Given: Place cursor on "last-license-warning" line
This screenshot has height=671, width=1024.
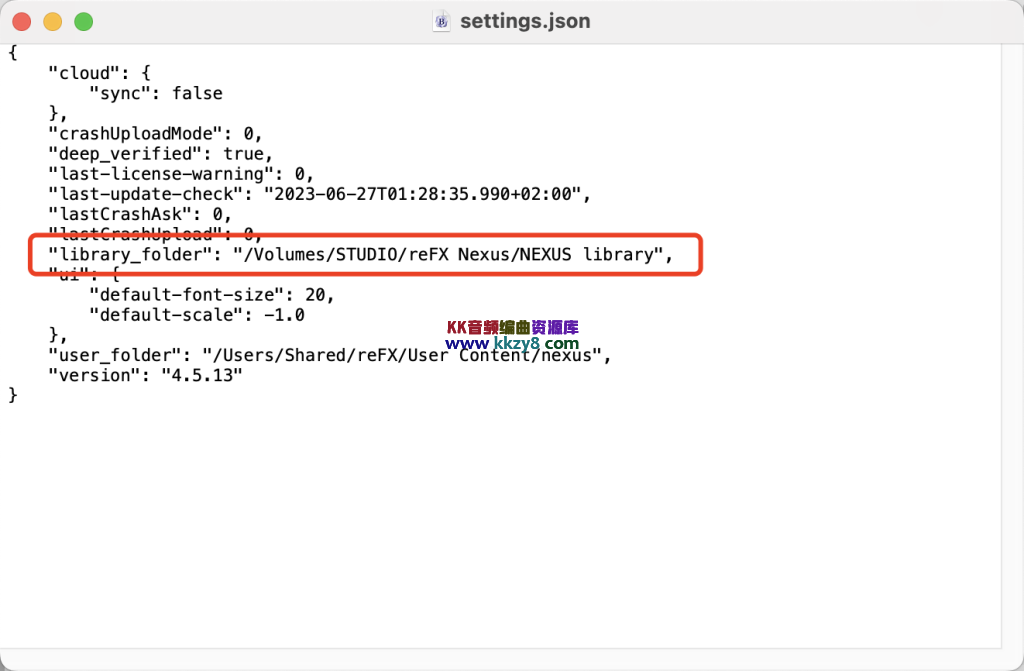Looking at the screenshot, I should (x=166, y=174).
